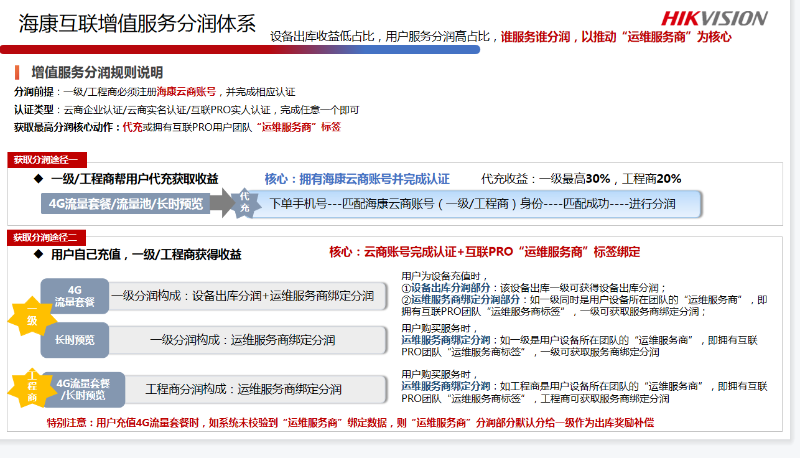Select the red 获取分润途径一 tab label
The height and width of the screenshot is (458, 800).
pos(45,160)
